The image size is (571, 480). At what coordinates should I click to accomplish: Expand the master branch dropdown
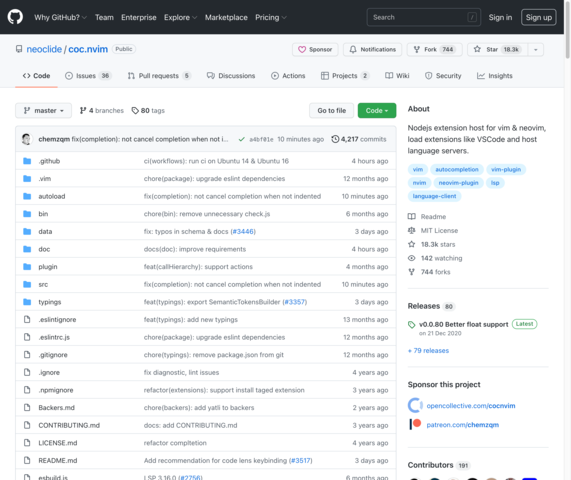(x=43, y=110)
